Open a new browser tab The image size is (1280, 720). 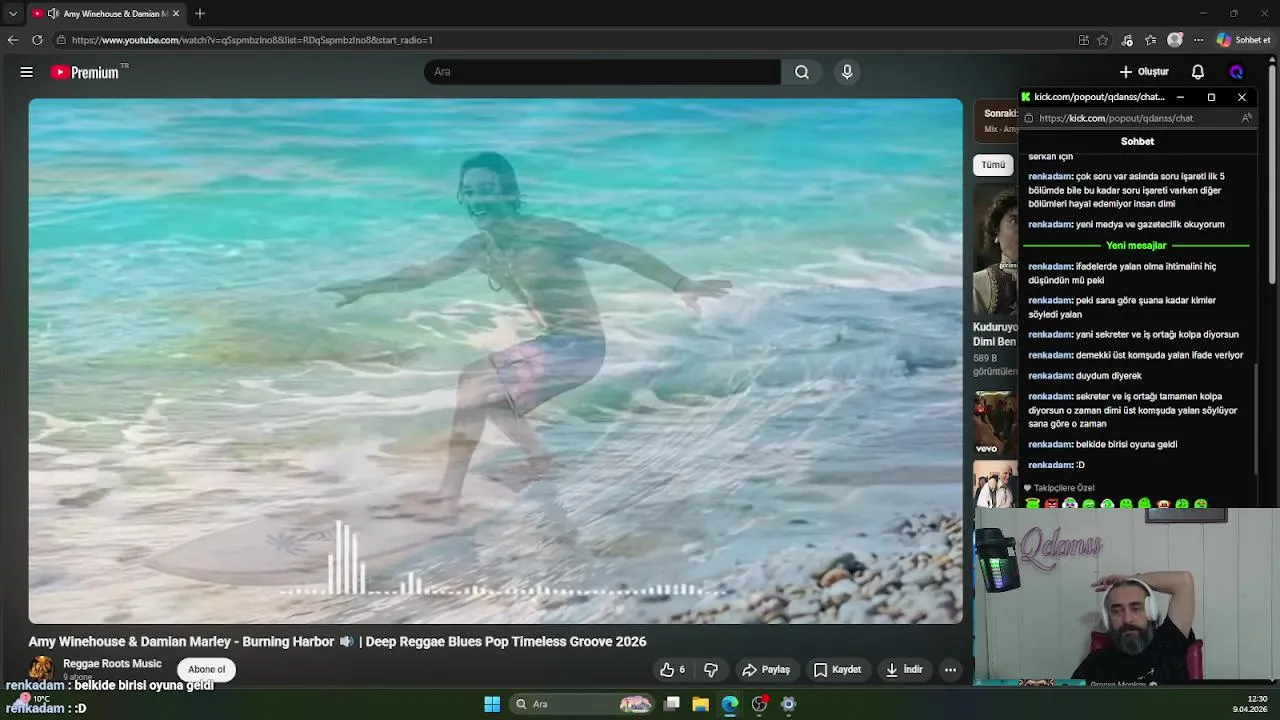[200, 13]
